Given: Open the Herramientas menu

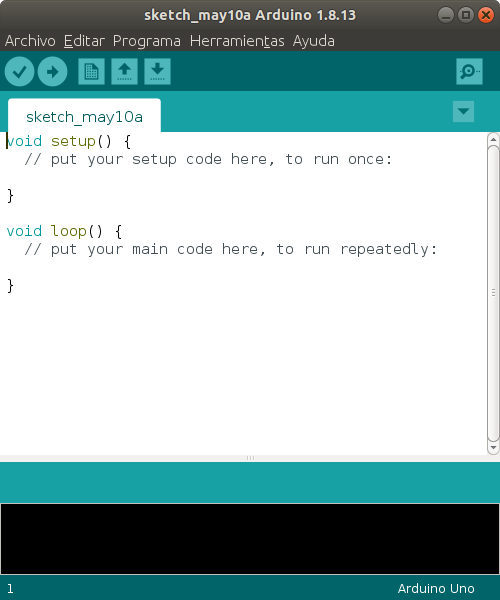Looking at the screenshot, I should coord(237,41).
